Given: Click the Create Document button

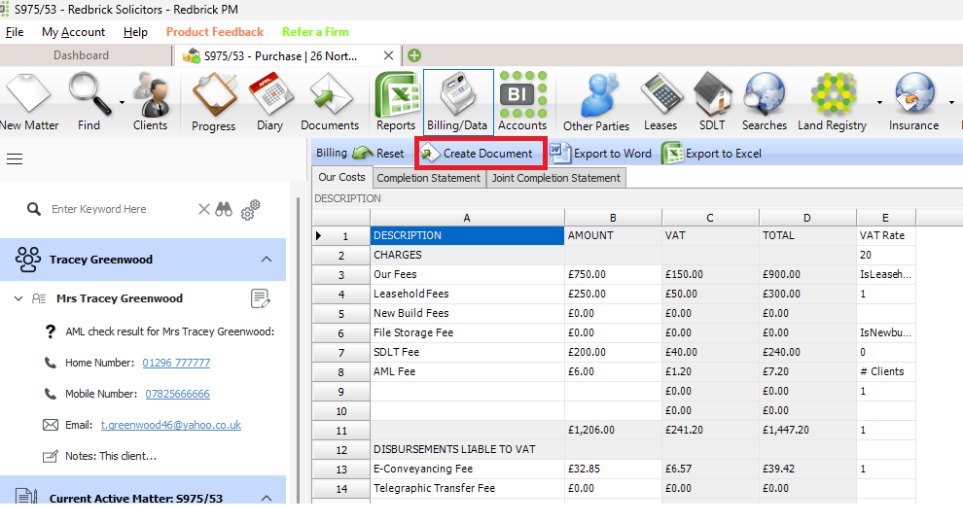Looking at the screenshot, I should click(479, 153).
